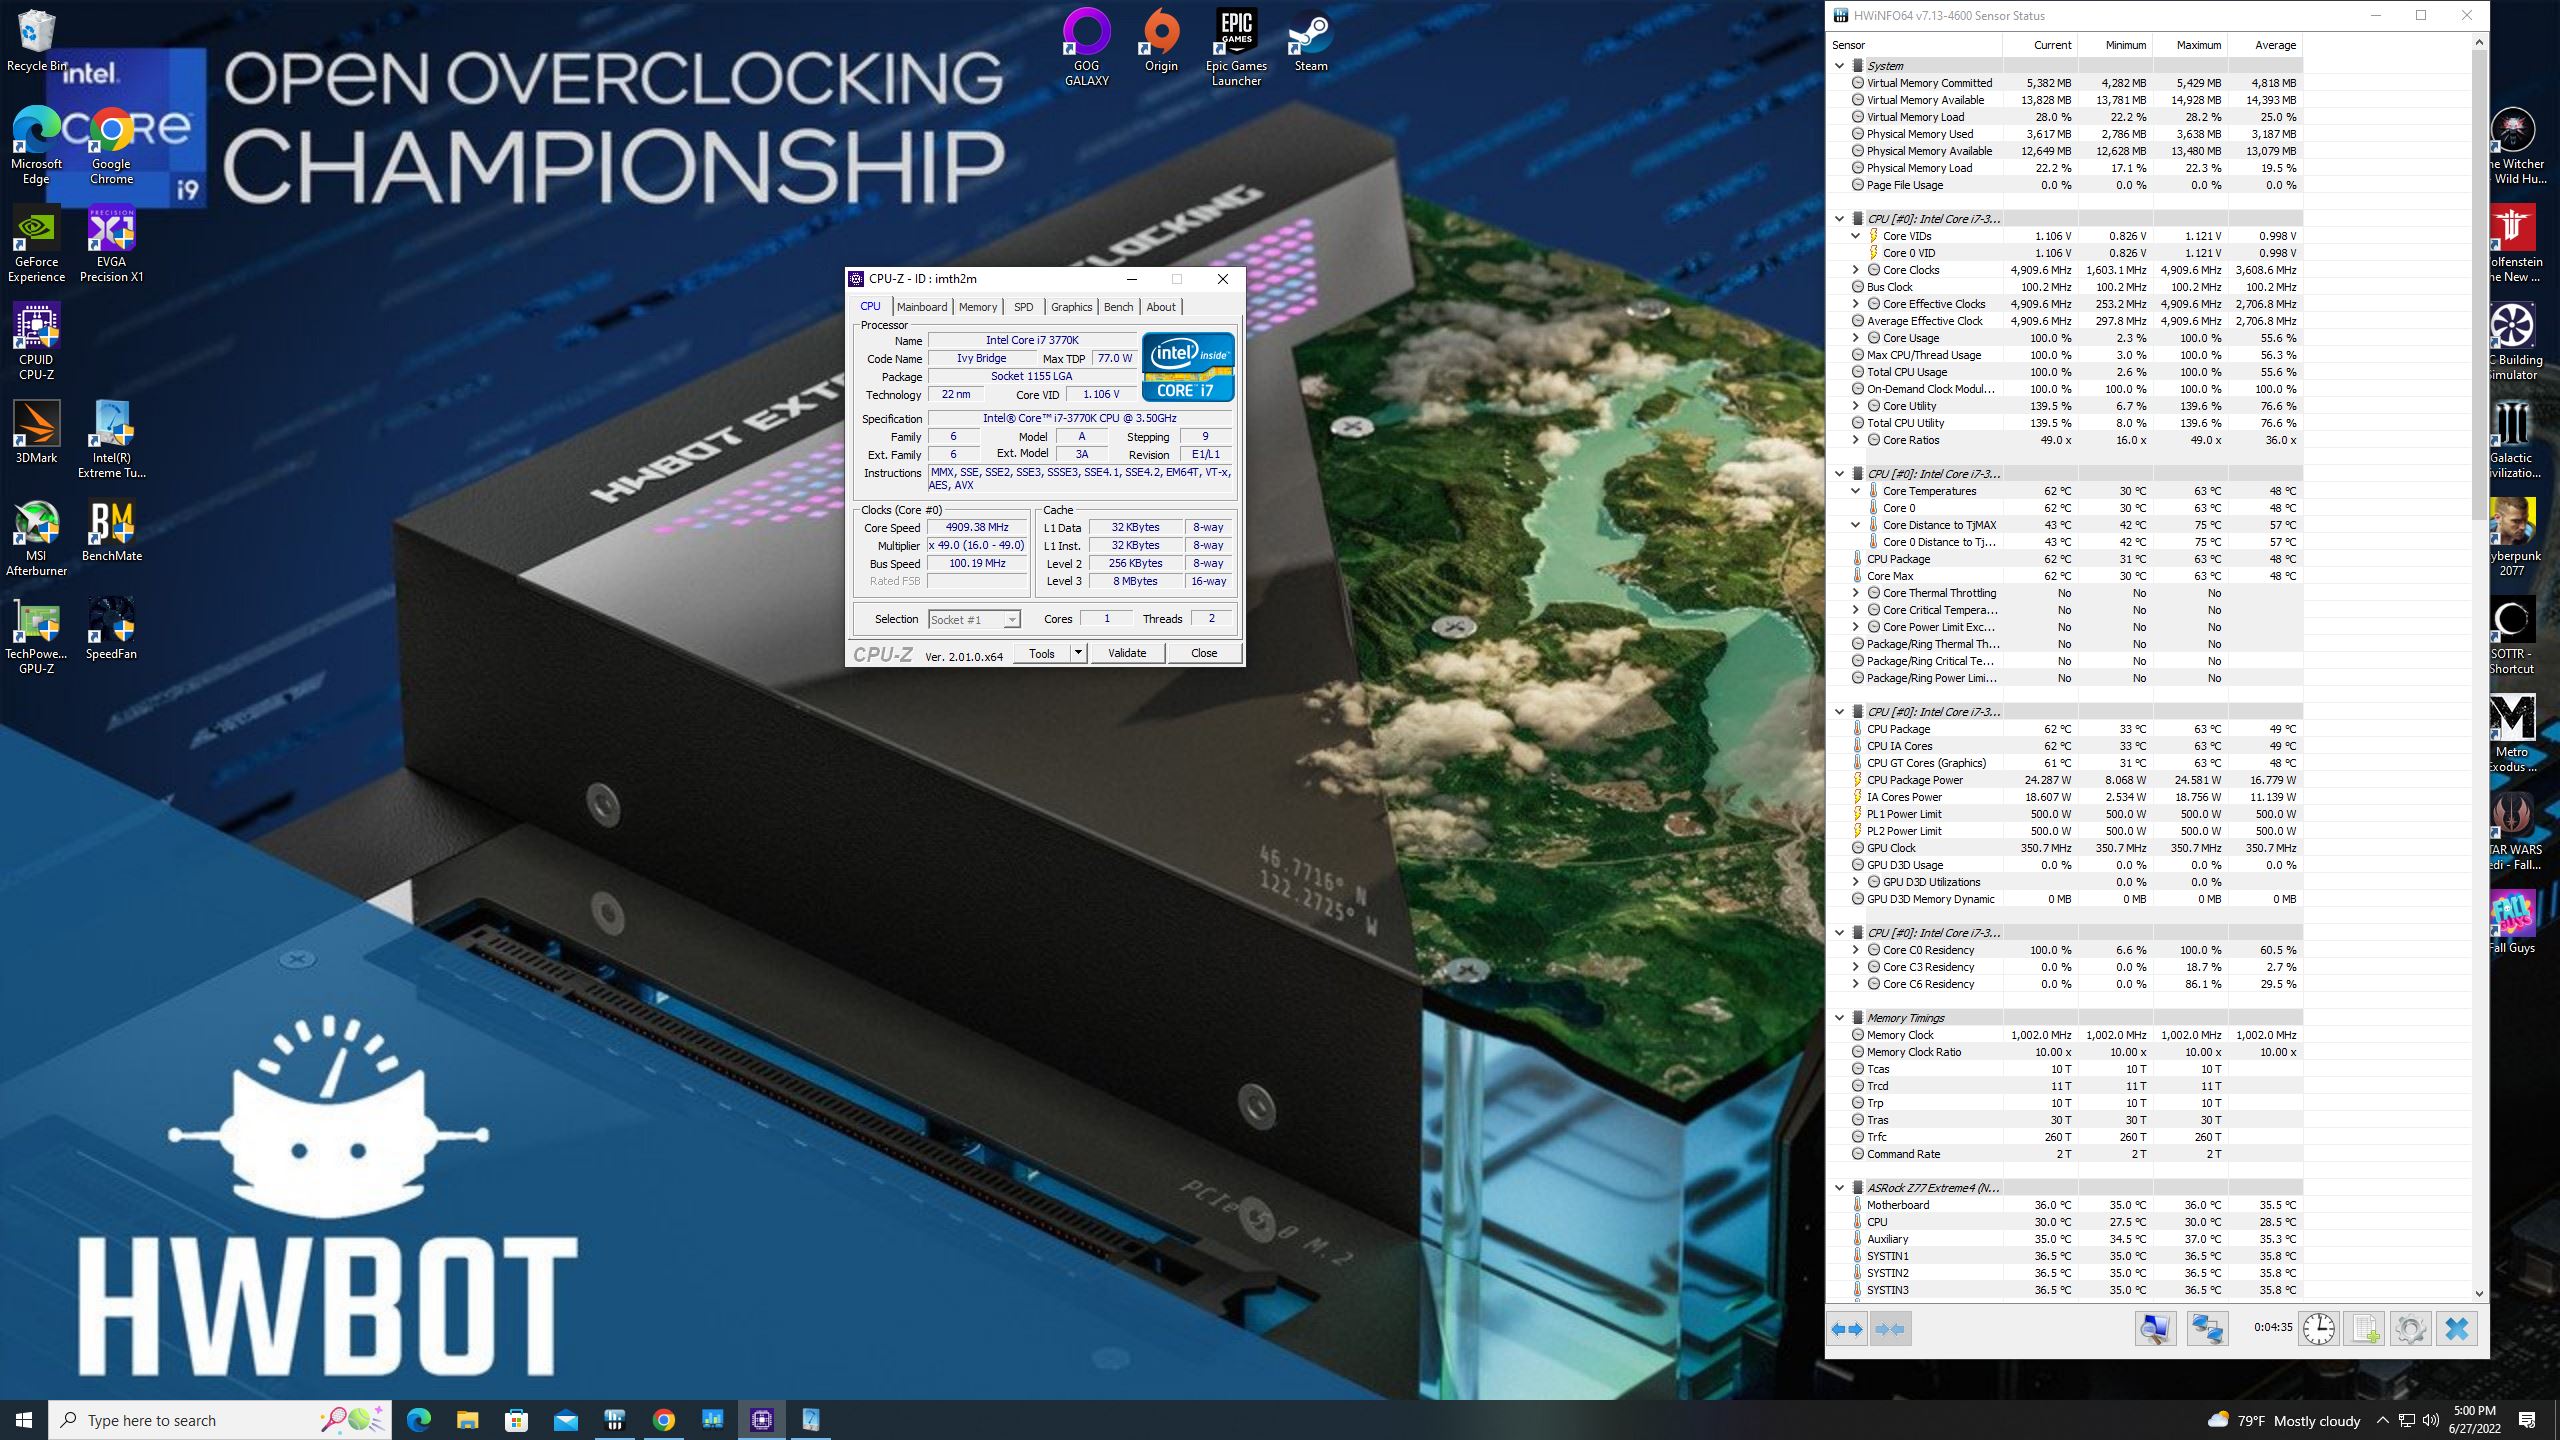Open Cyberpunk 2077 desktop icon

click(x=2511, y=537)
